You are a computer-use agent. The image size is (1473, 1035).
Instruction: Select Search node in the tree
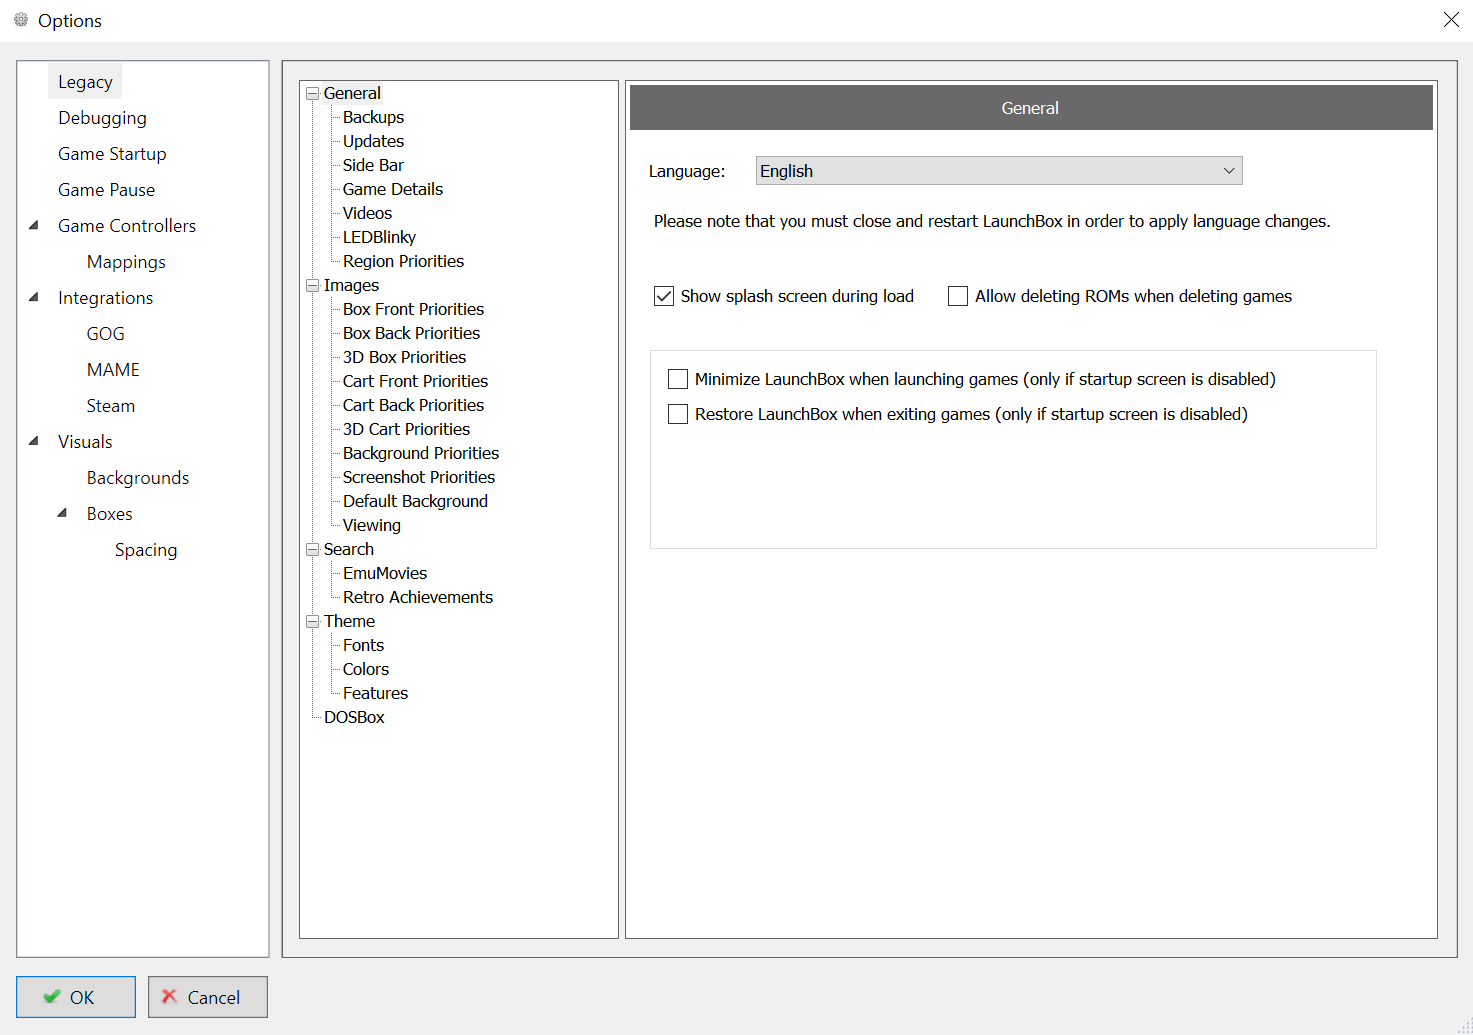pos(349,549)
